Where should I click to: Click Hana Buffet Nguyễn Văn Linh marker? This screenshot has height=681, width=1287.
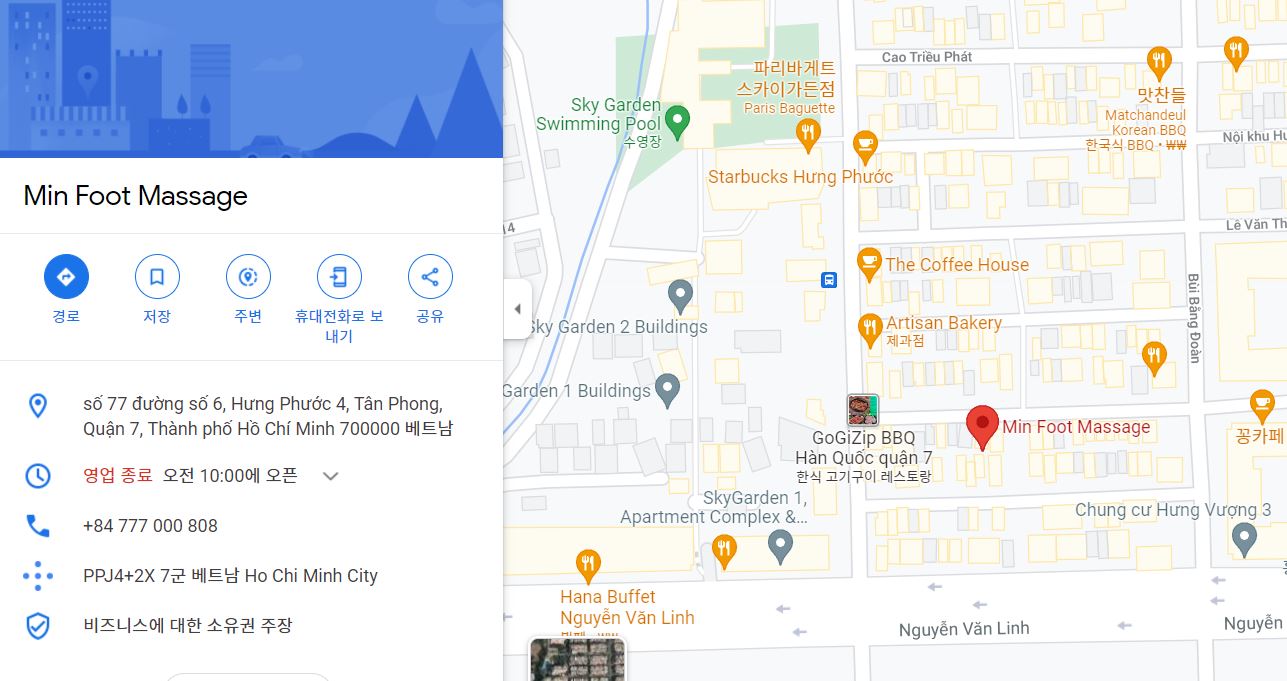(x=588, y=566)
